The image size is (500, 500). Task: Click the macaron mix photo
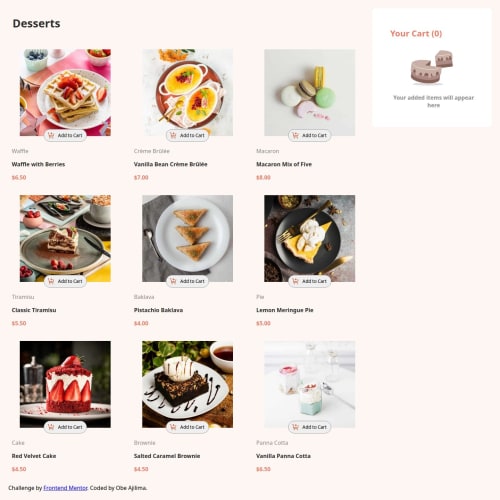[x=310, y=92]
